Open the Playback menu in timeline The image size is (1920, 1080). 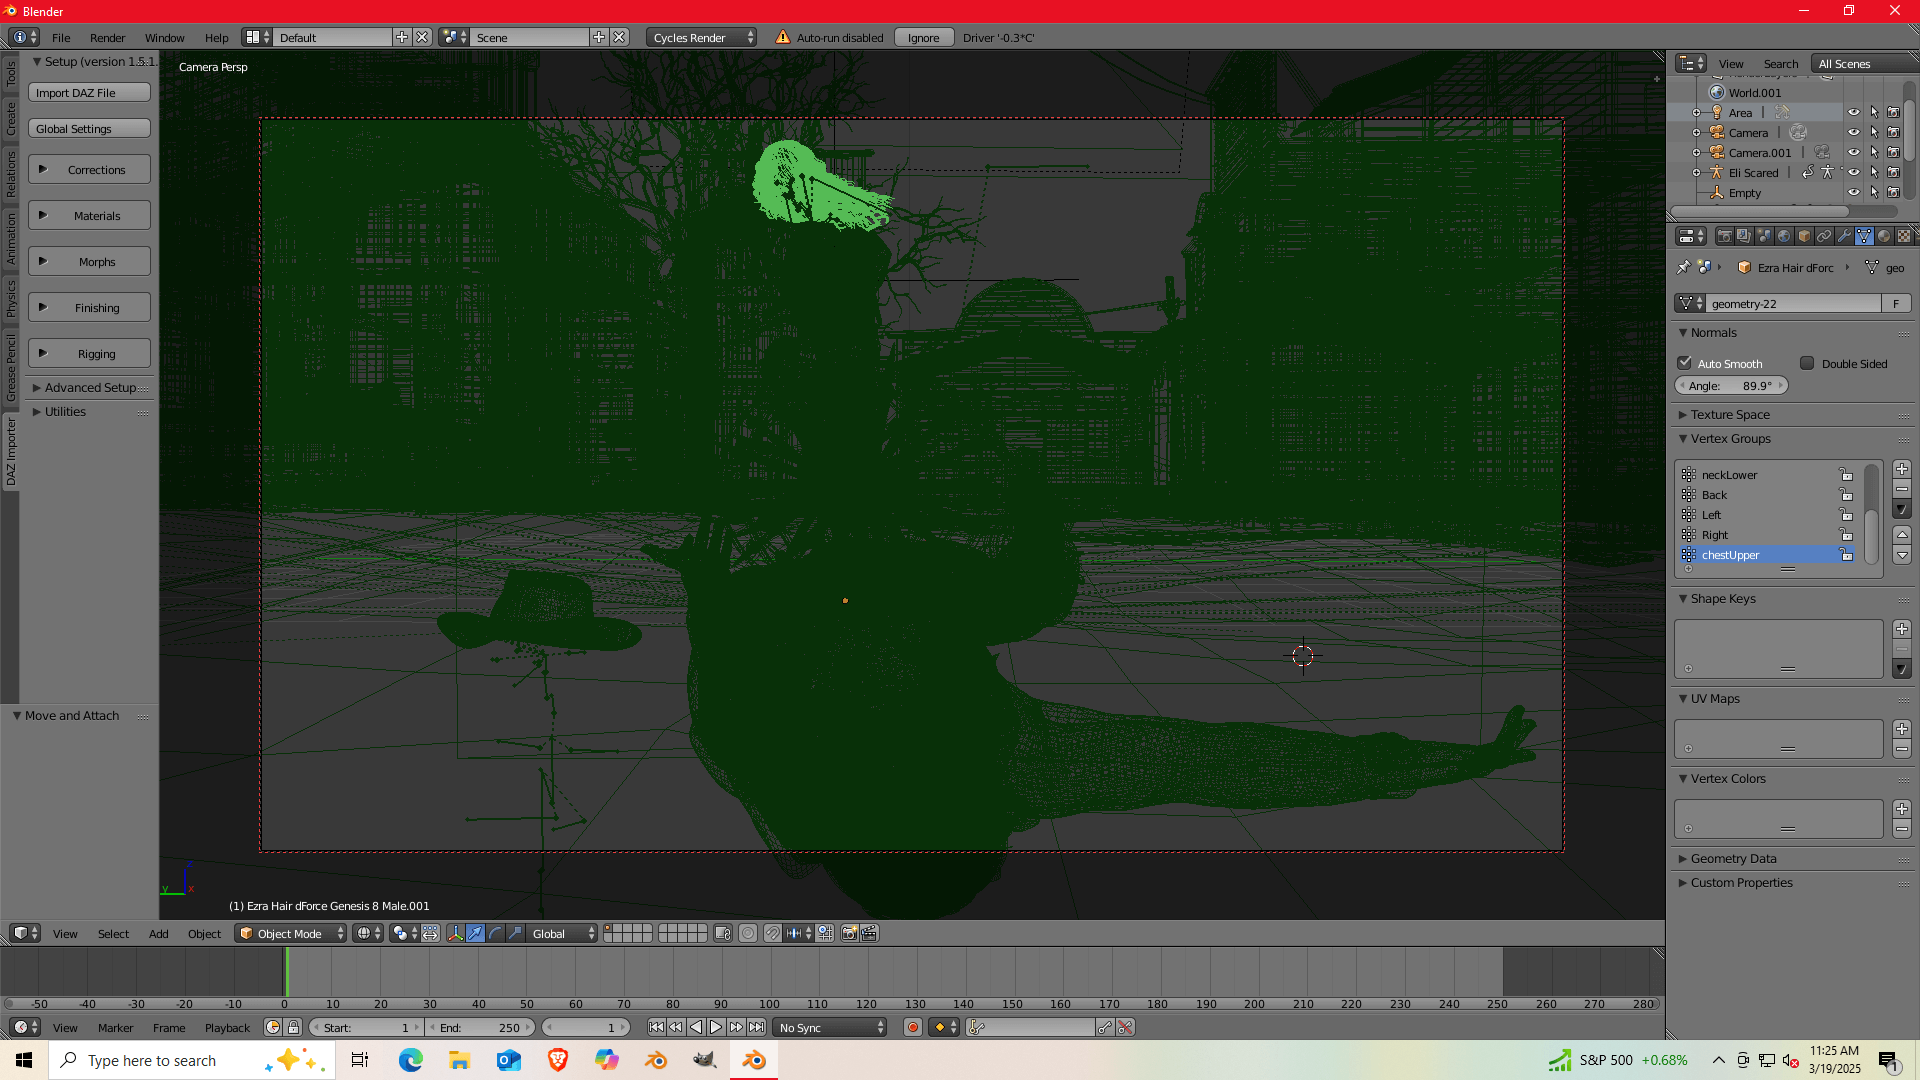point(227,1027)
